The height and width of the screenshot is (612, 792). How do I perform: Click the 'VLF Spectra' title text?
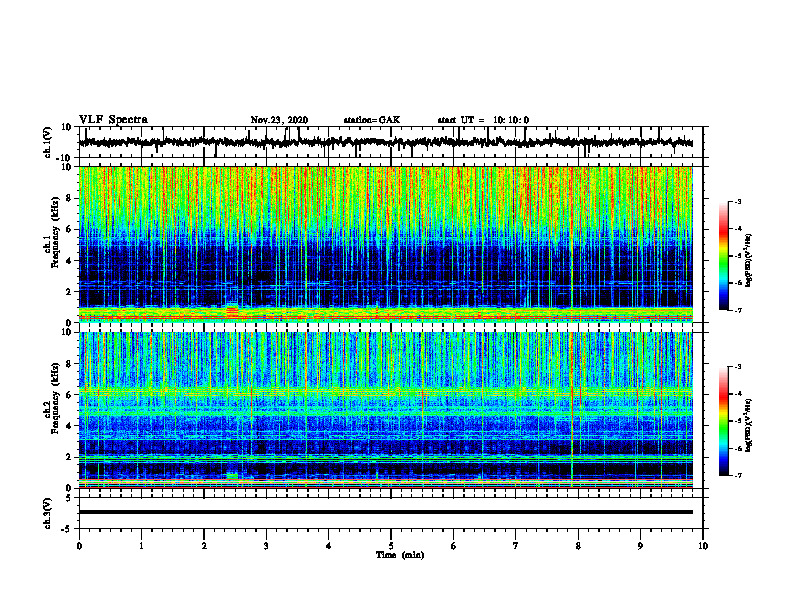pyautogui.click(x=113, y=119)
